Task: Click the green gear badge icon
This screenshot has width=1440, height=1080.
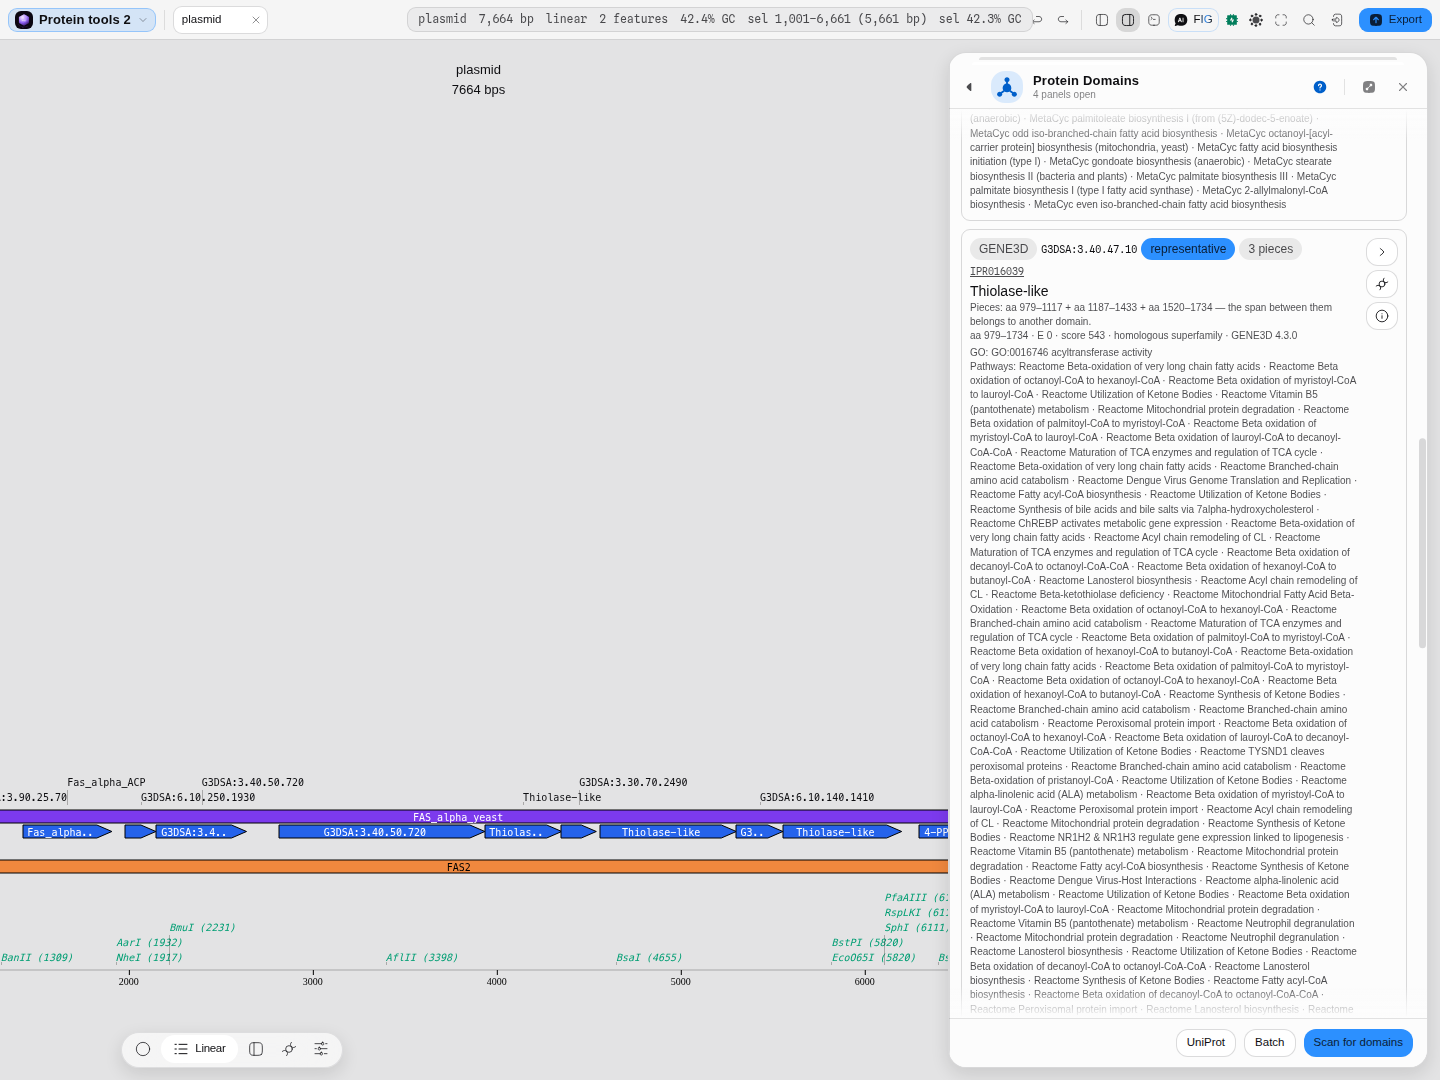Action: [1232, 20]
